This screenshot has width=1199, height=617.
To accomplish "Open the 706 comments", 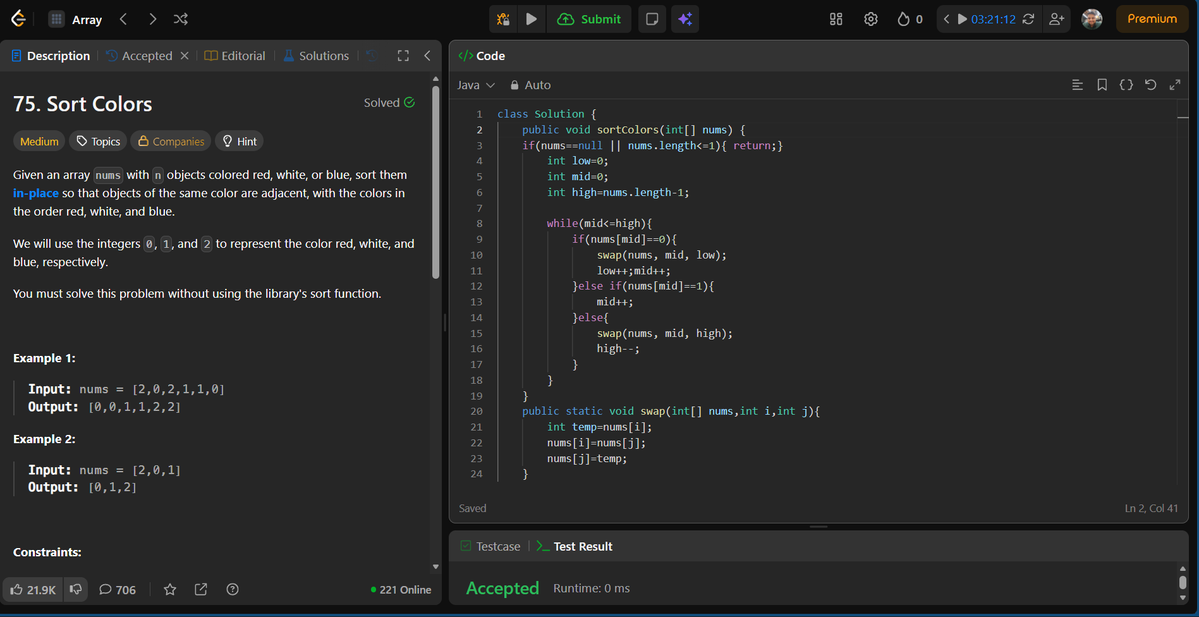I will click(x=118, y=589).
